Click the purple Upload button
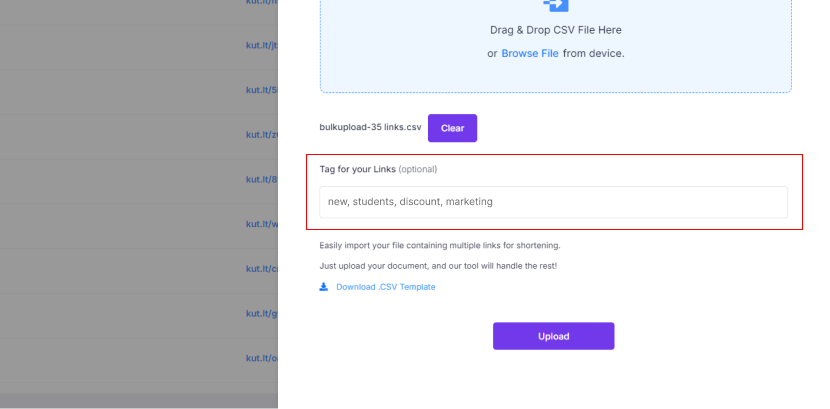Image resolution: width=830 pixels, height=409 pixels. 554,336
